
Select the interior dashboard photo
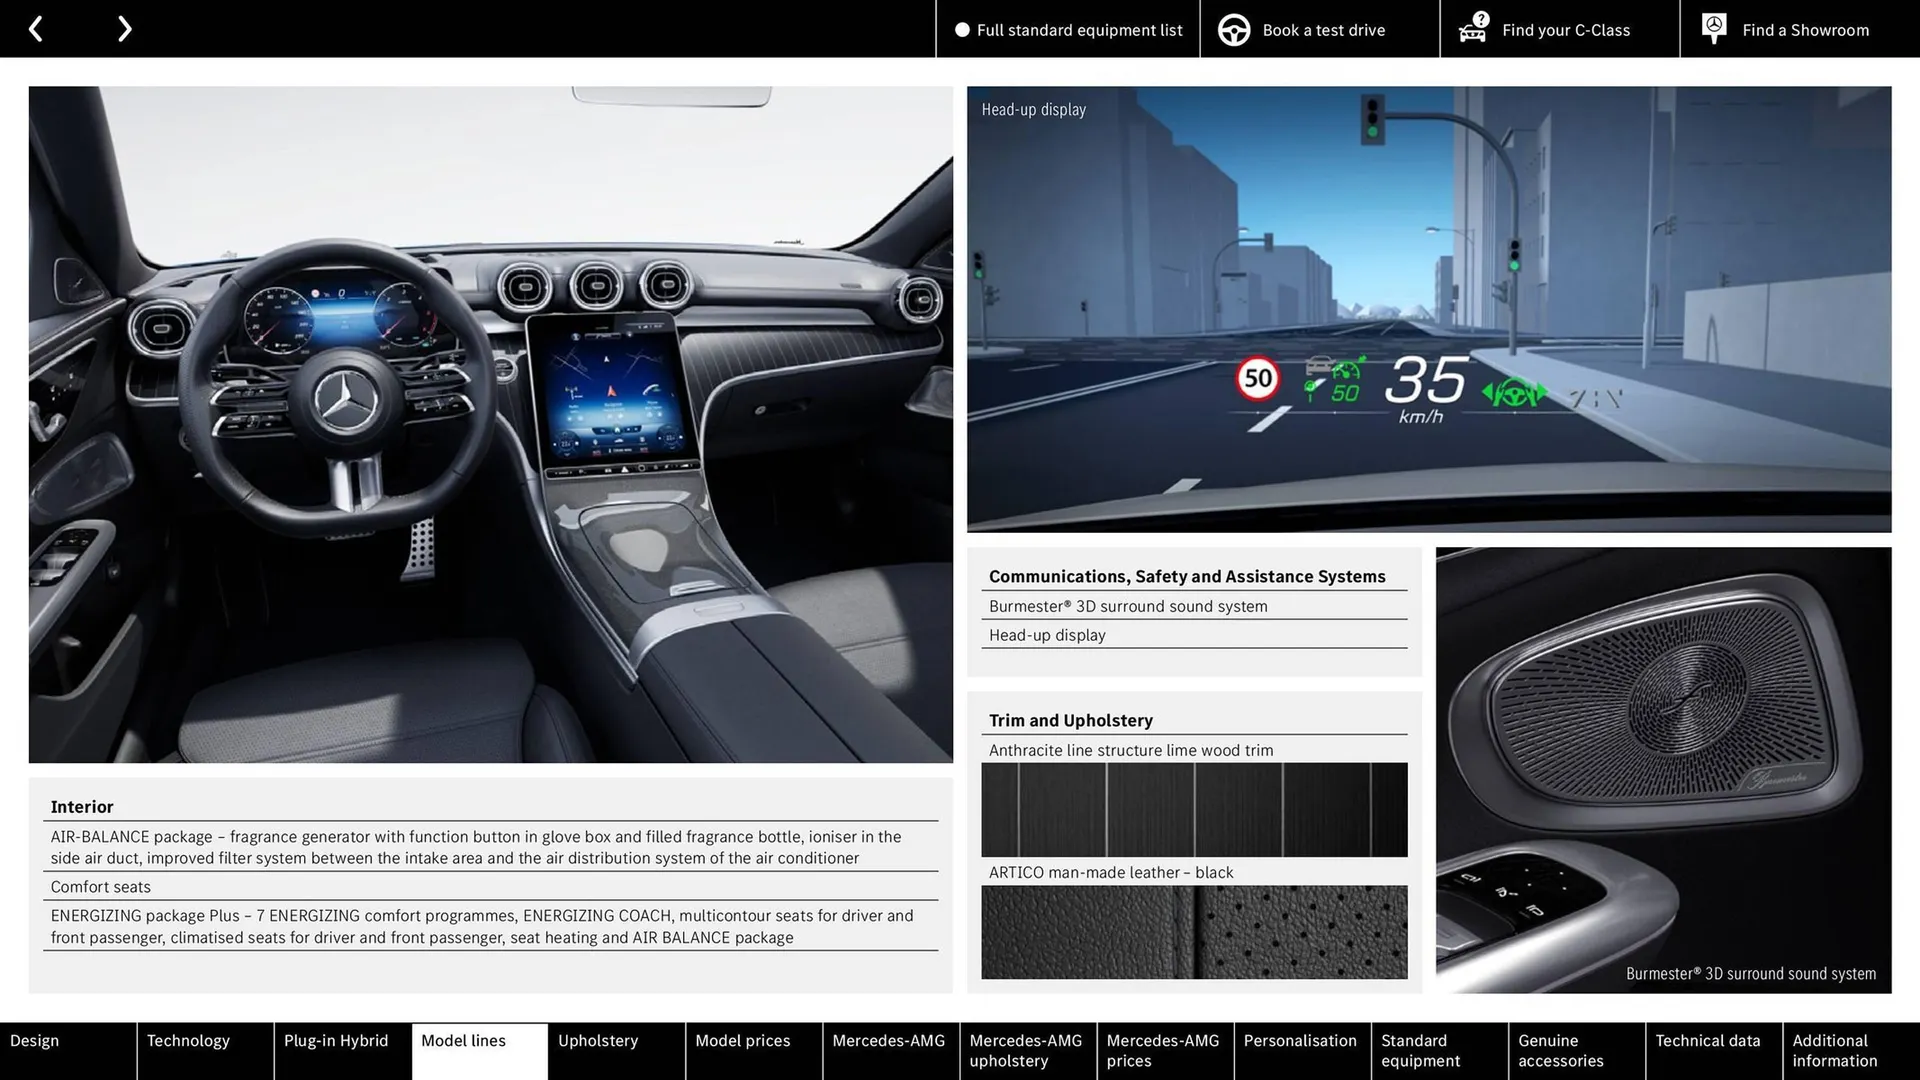[492, 425]
